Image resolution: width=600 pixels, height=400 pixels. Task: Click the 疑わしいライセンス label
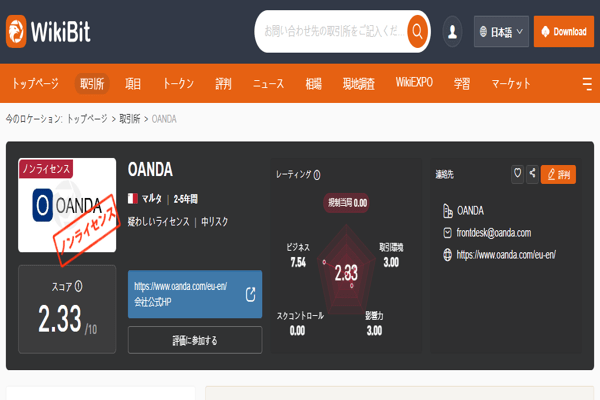point(158,222)
